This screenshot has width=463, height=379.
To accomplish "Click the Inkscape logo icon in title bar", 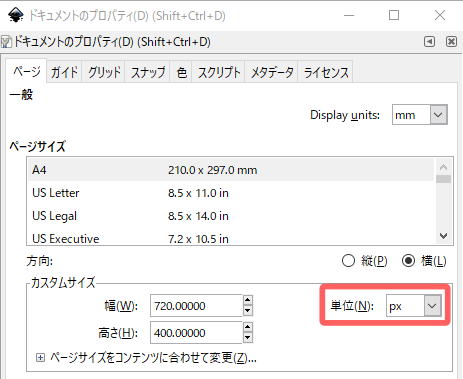I will pyautogui.click(x=16, y=15).
